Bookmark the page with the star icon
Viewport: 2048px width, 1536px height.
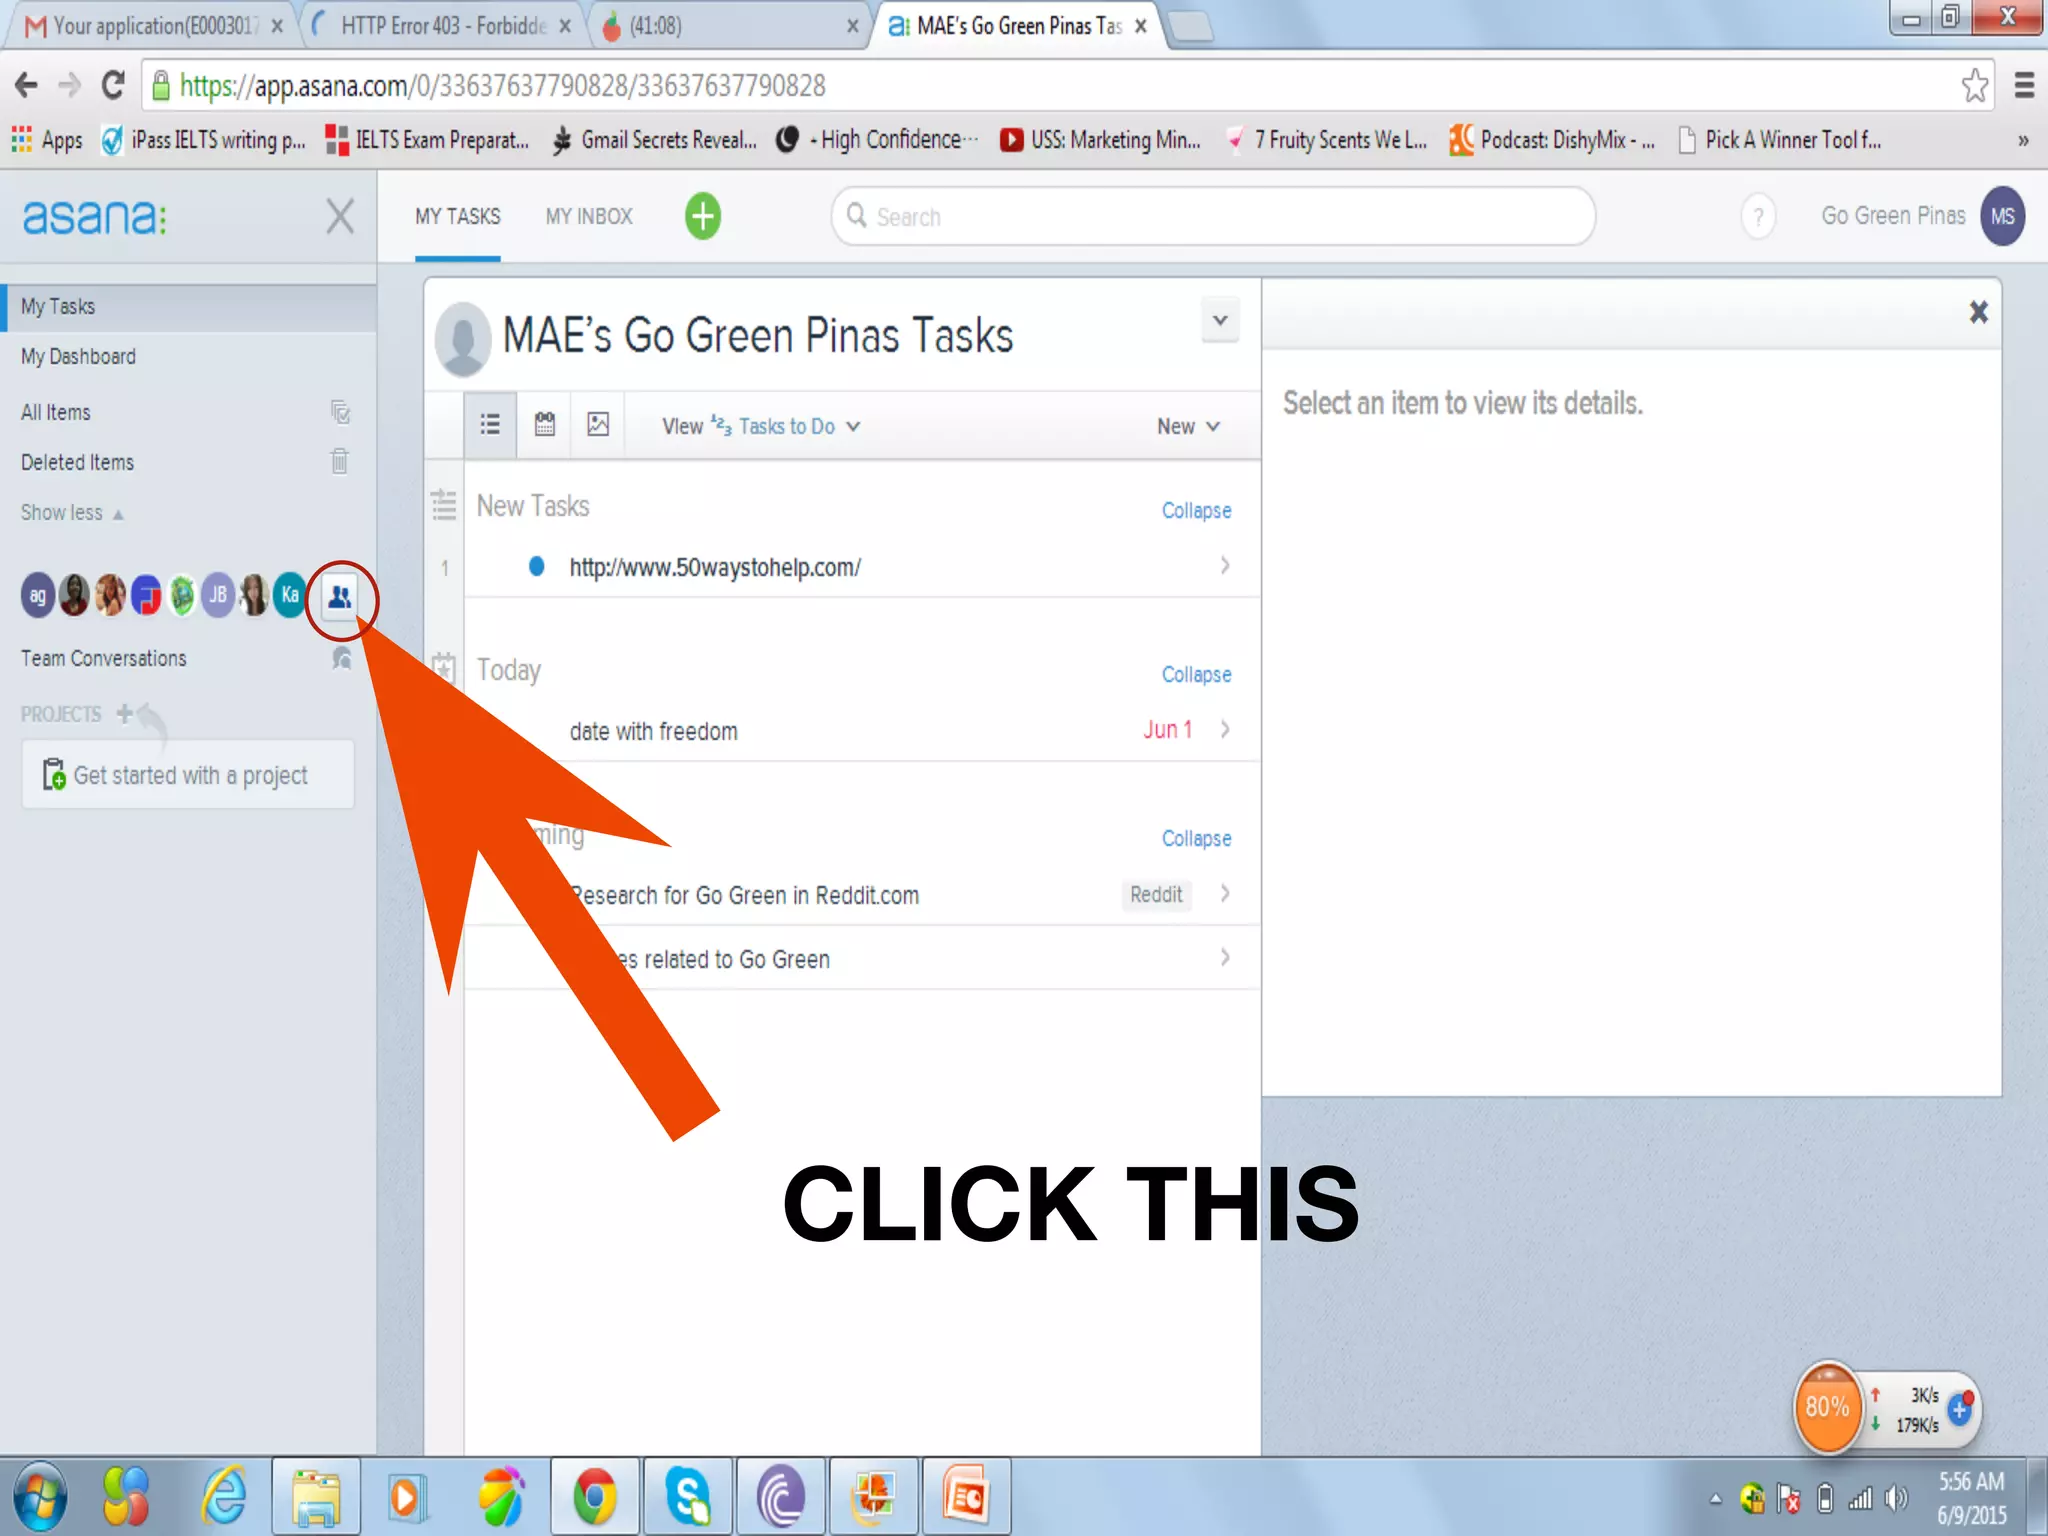coord(1974,86)
